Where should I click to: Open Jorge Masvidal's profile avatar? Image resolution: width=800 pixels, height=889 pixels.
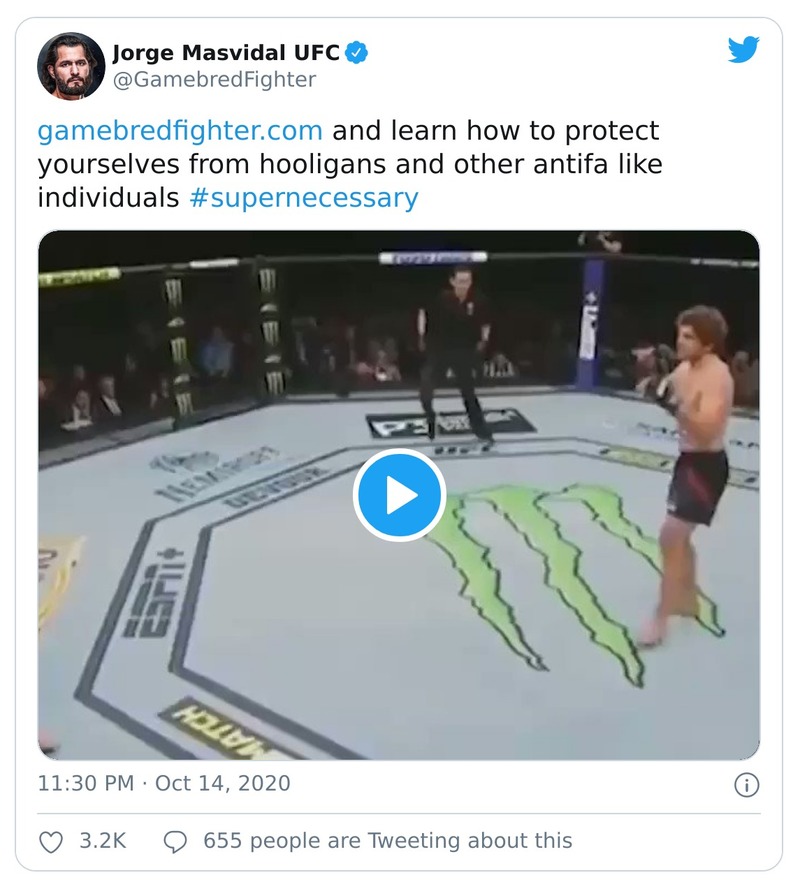pos(71,65)
